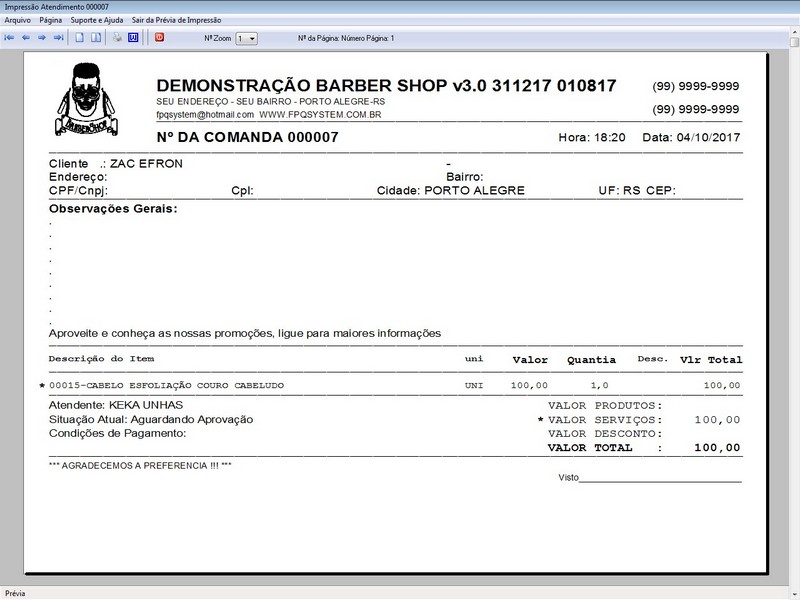Click the heading 'DEMONSTRAÇÃO BARBER SHOP v3.0 311217 010817'
The width and height of the screenshot is (800, 600).
click(386, 85)
